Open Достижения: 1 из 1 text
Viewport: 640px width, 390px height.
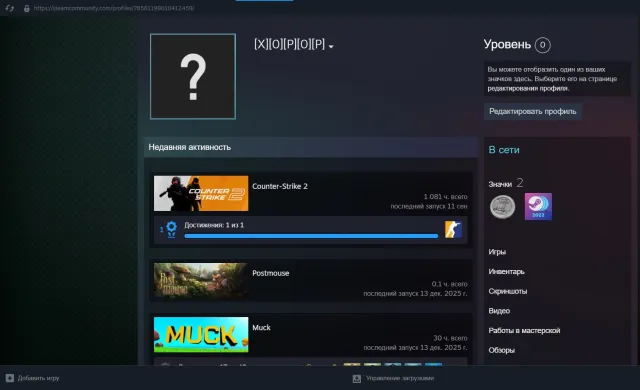tap(214, 225)
